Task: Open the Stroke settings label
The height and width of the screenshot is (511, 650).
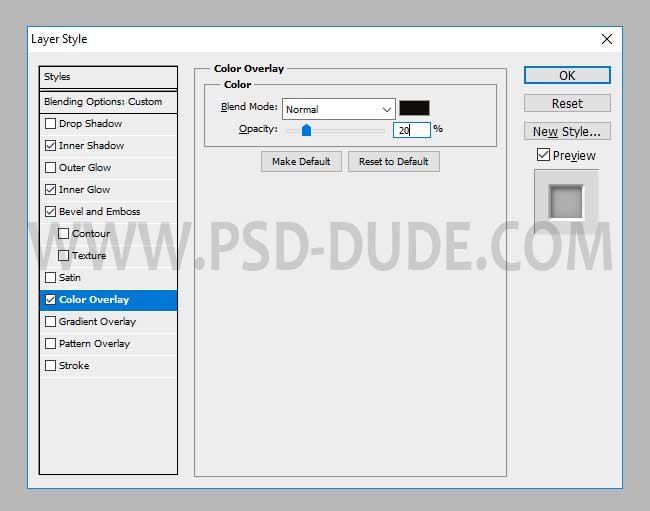Action: click(x=74, y=366)
